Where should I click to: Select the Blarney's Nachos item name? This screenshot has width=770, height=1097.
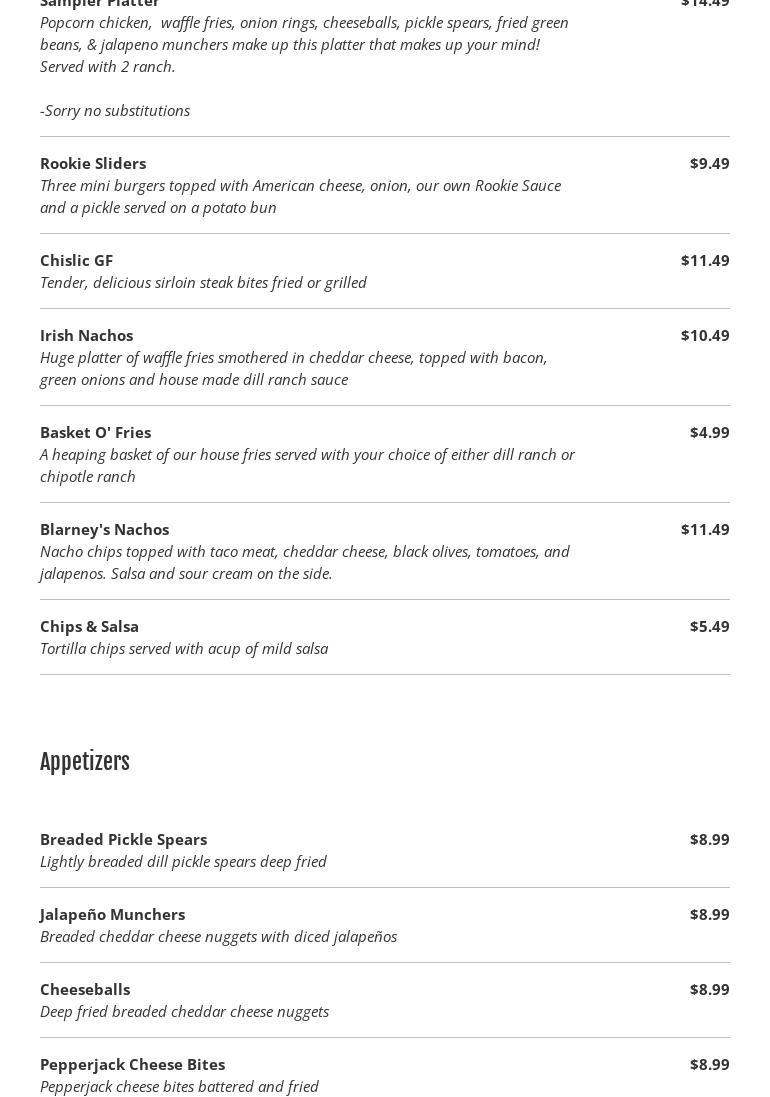pyautogui.click(x=104, y=529)
